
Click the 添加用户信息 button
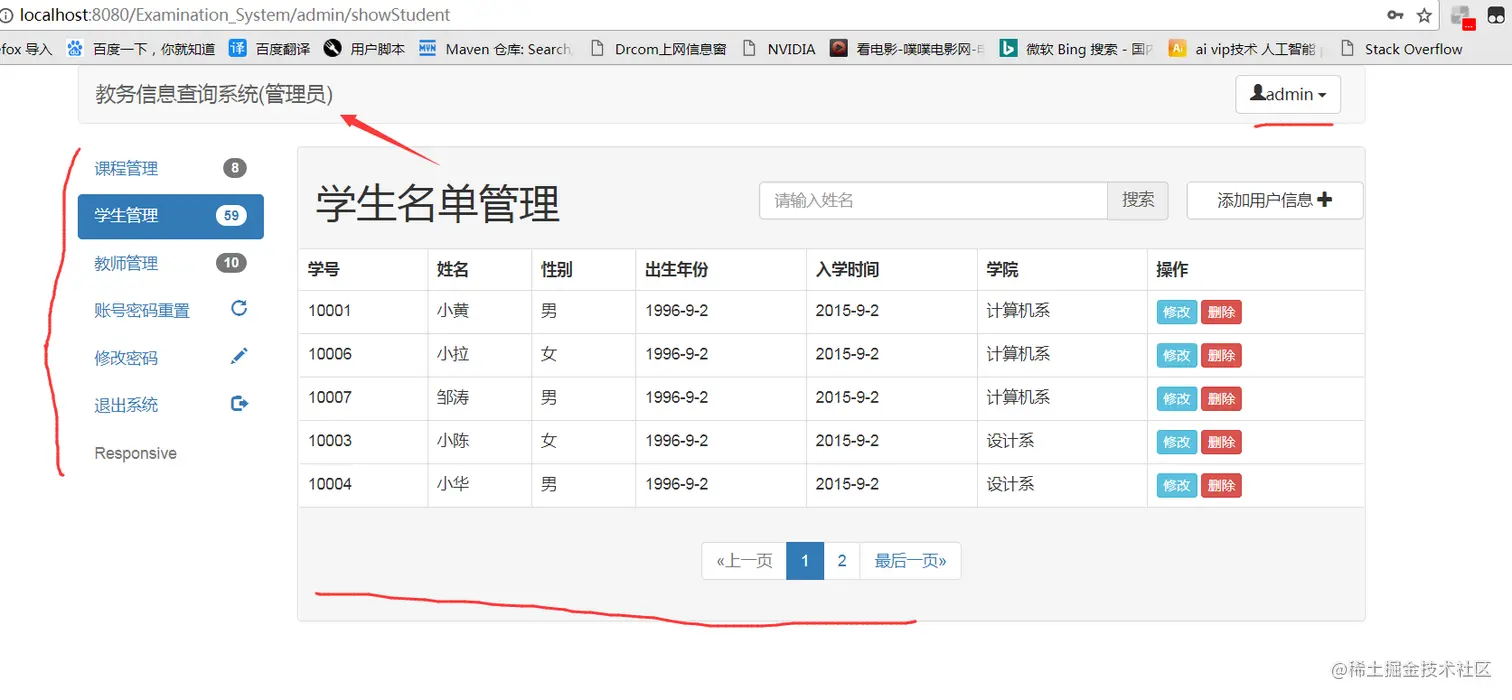(x=1275, y=200)
